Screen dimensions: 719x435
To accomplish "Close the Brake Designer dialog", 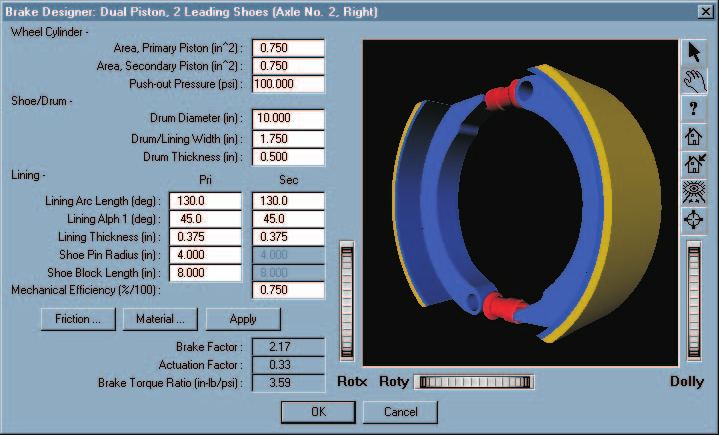I will pos(706,11).
